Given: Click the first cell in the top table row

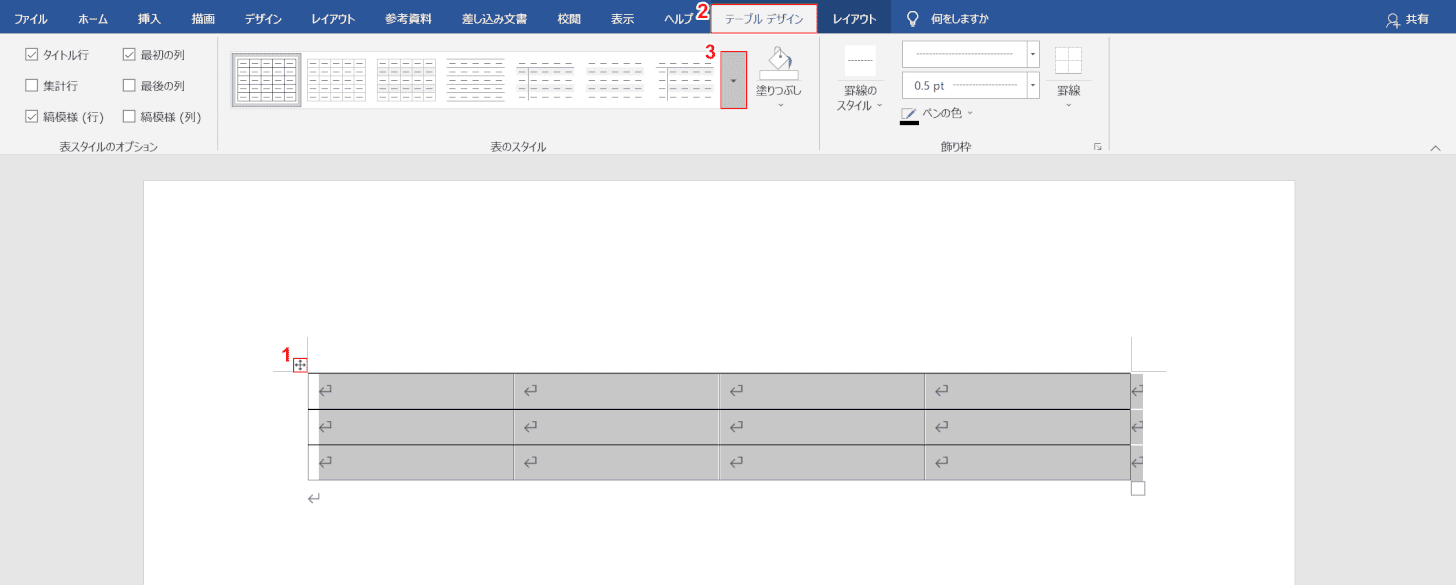Looking at the screenshot, I should pos(411,391).
